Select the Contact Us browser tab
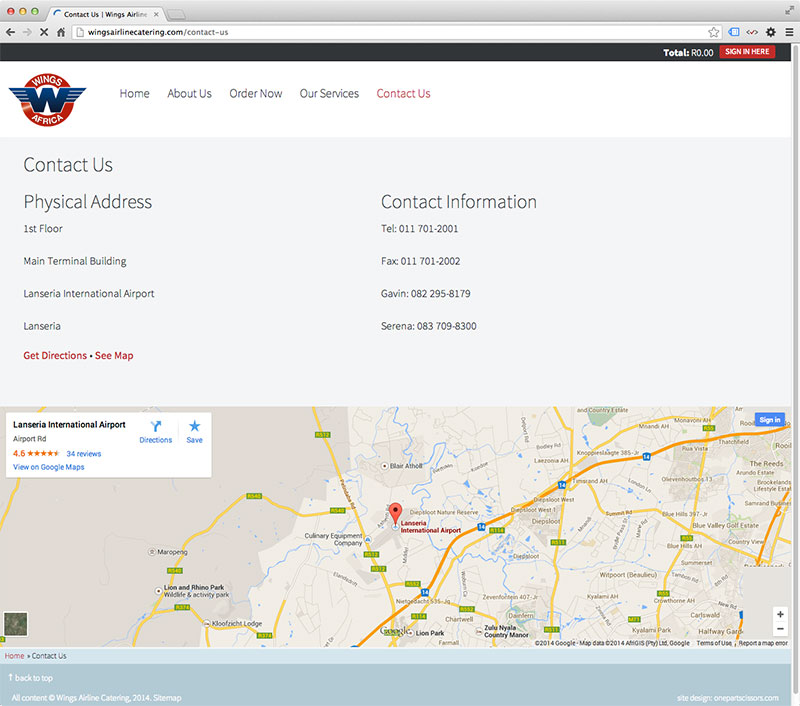Screen dimensions: 800x706 click(106, 14)
